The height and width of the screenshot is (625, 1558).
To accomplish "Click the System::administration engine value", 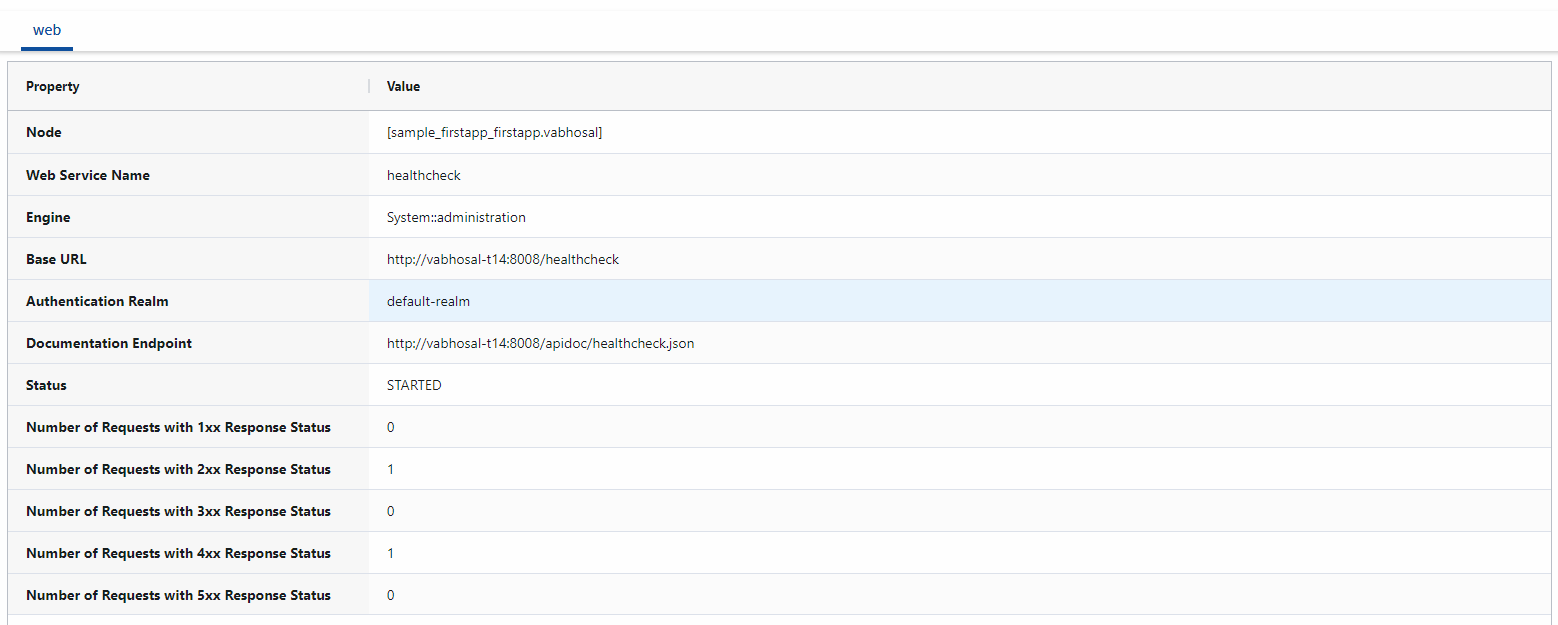I will pos(456,217).
